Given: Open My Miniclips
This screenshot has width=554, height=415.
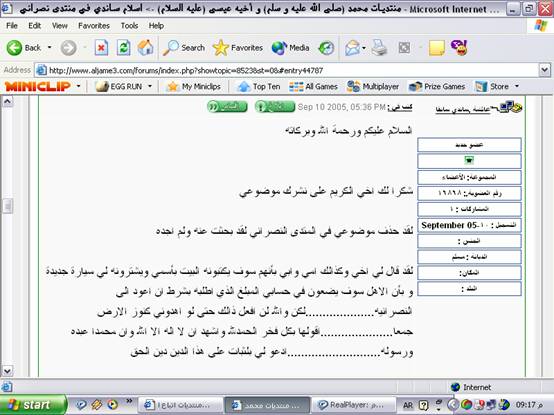Looking at the screenshot, I should pos(194,87).
